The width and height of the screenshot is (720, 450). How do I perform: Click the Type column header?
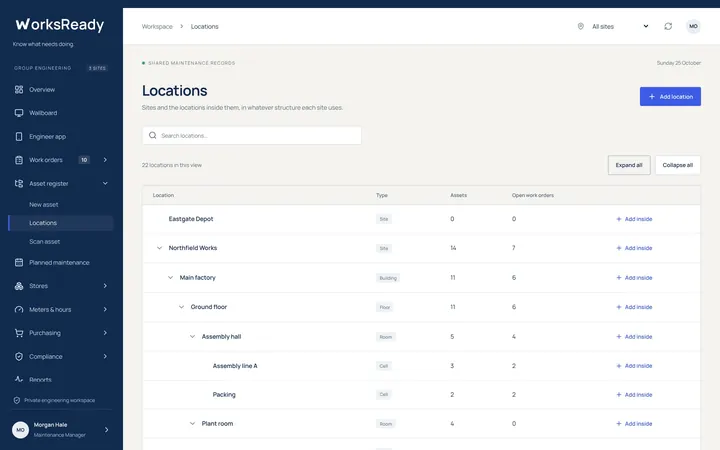382,195
